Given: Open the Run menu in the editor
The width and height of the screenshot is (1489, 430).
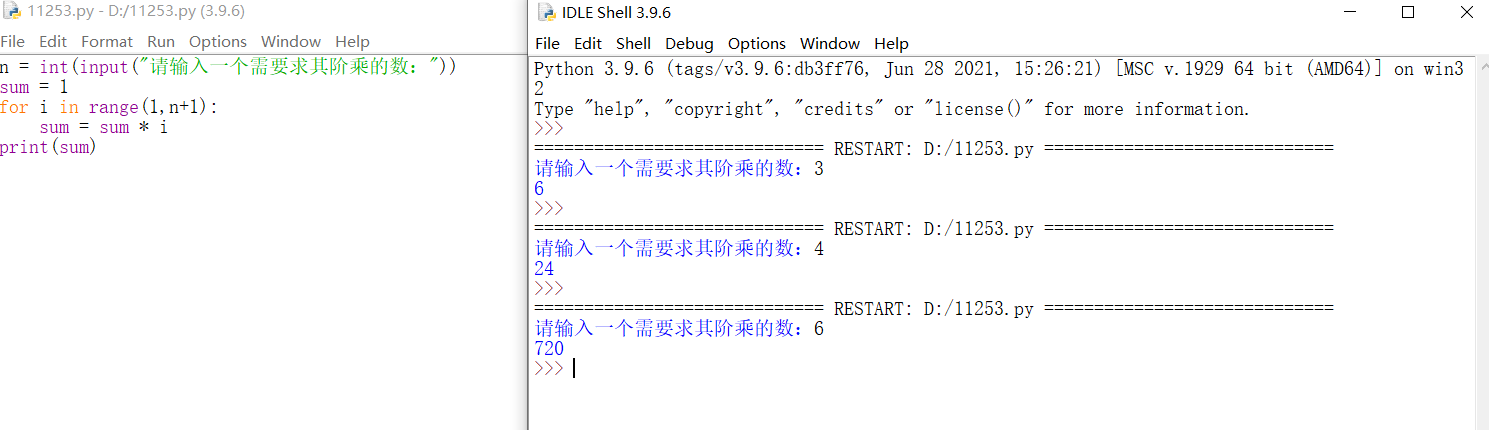Looking at the screenshot, I should tap(161, 42).
